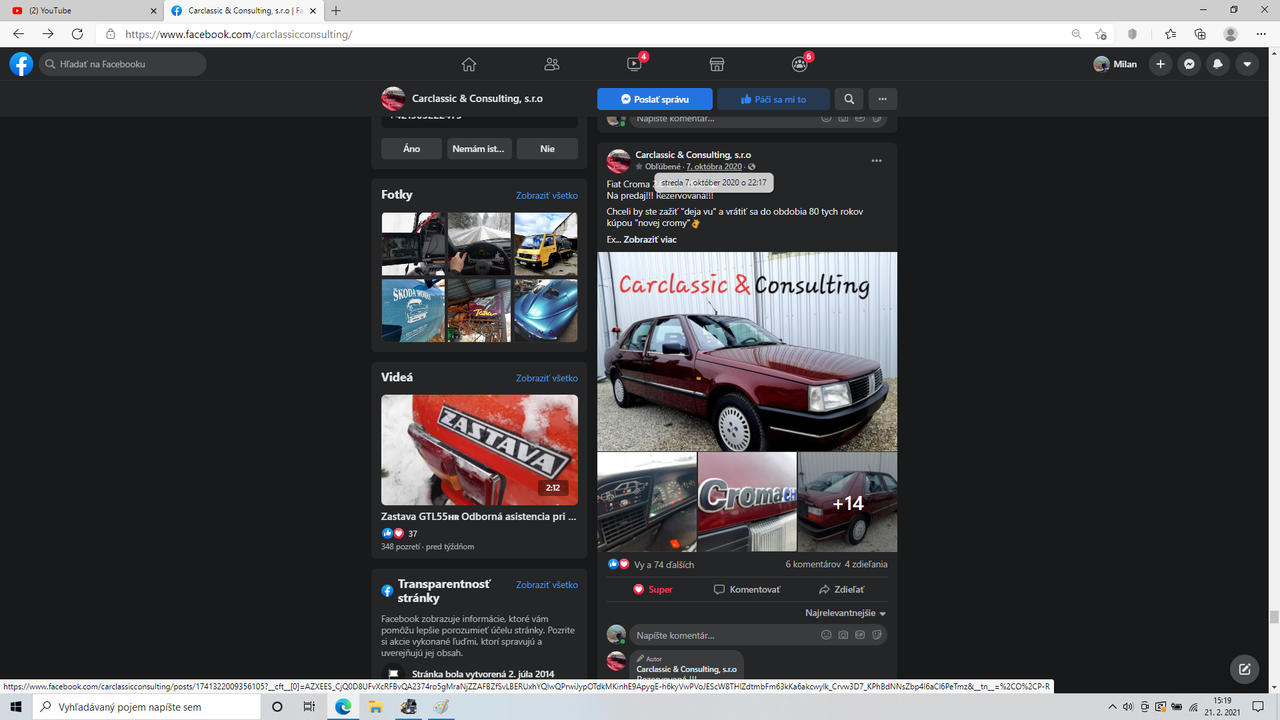Switch to the Carclassic & Consulting tab
The height and width of the screenshot is (720, 1280).
[244, 10]
